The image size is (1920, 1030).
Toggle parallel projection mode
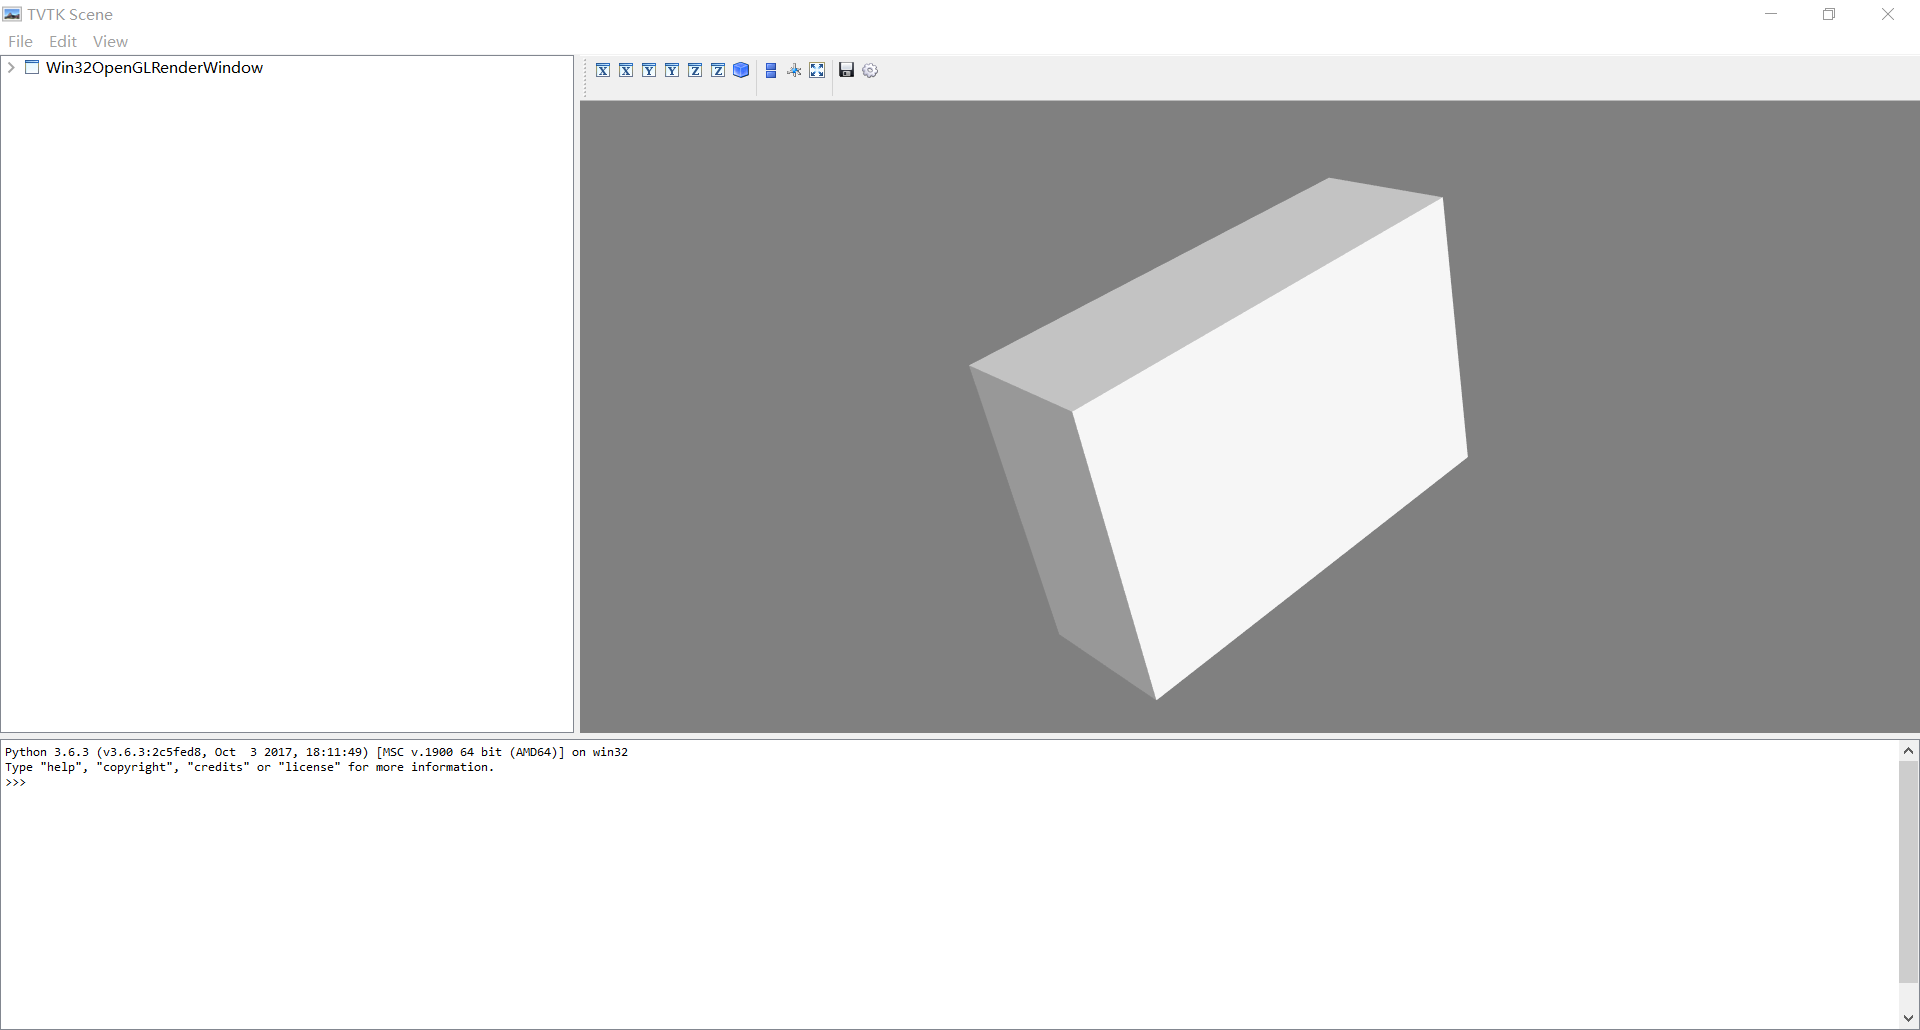(770, 70)
